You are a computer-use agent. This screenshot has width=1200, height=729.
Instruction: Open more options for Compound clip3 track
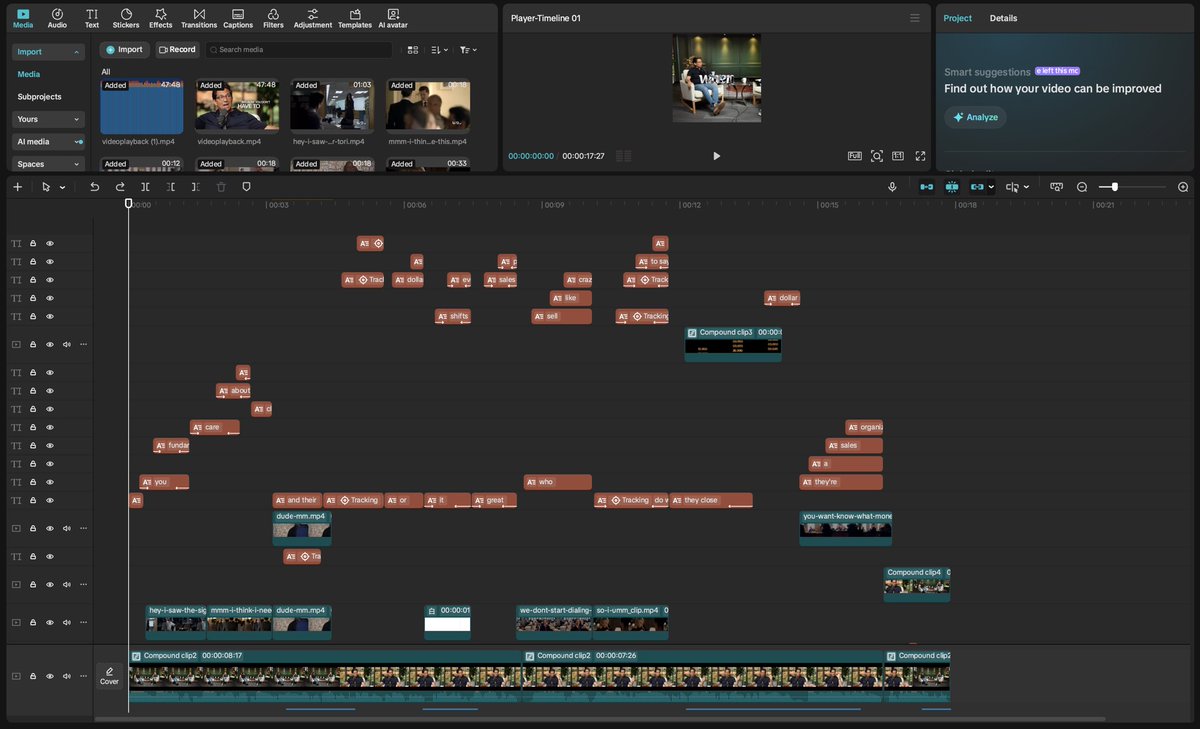coord(83,344)
